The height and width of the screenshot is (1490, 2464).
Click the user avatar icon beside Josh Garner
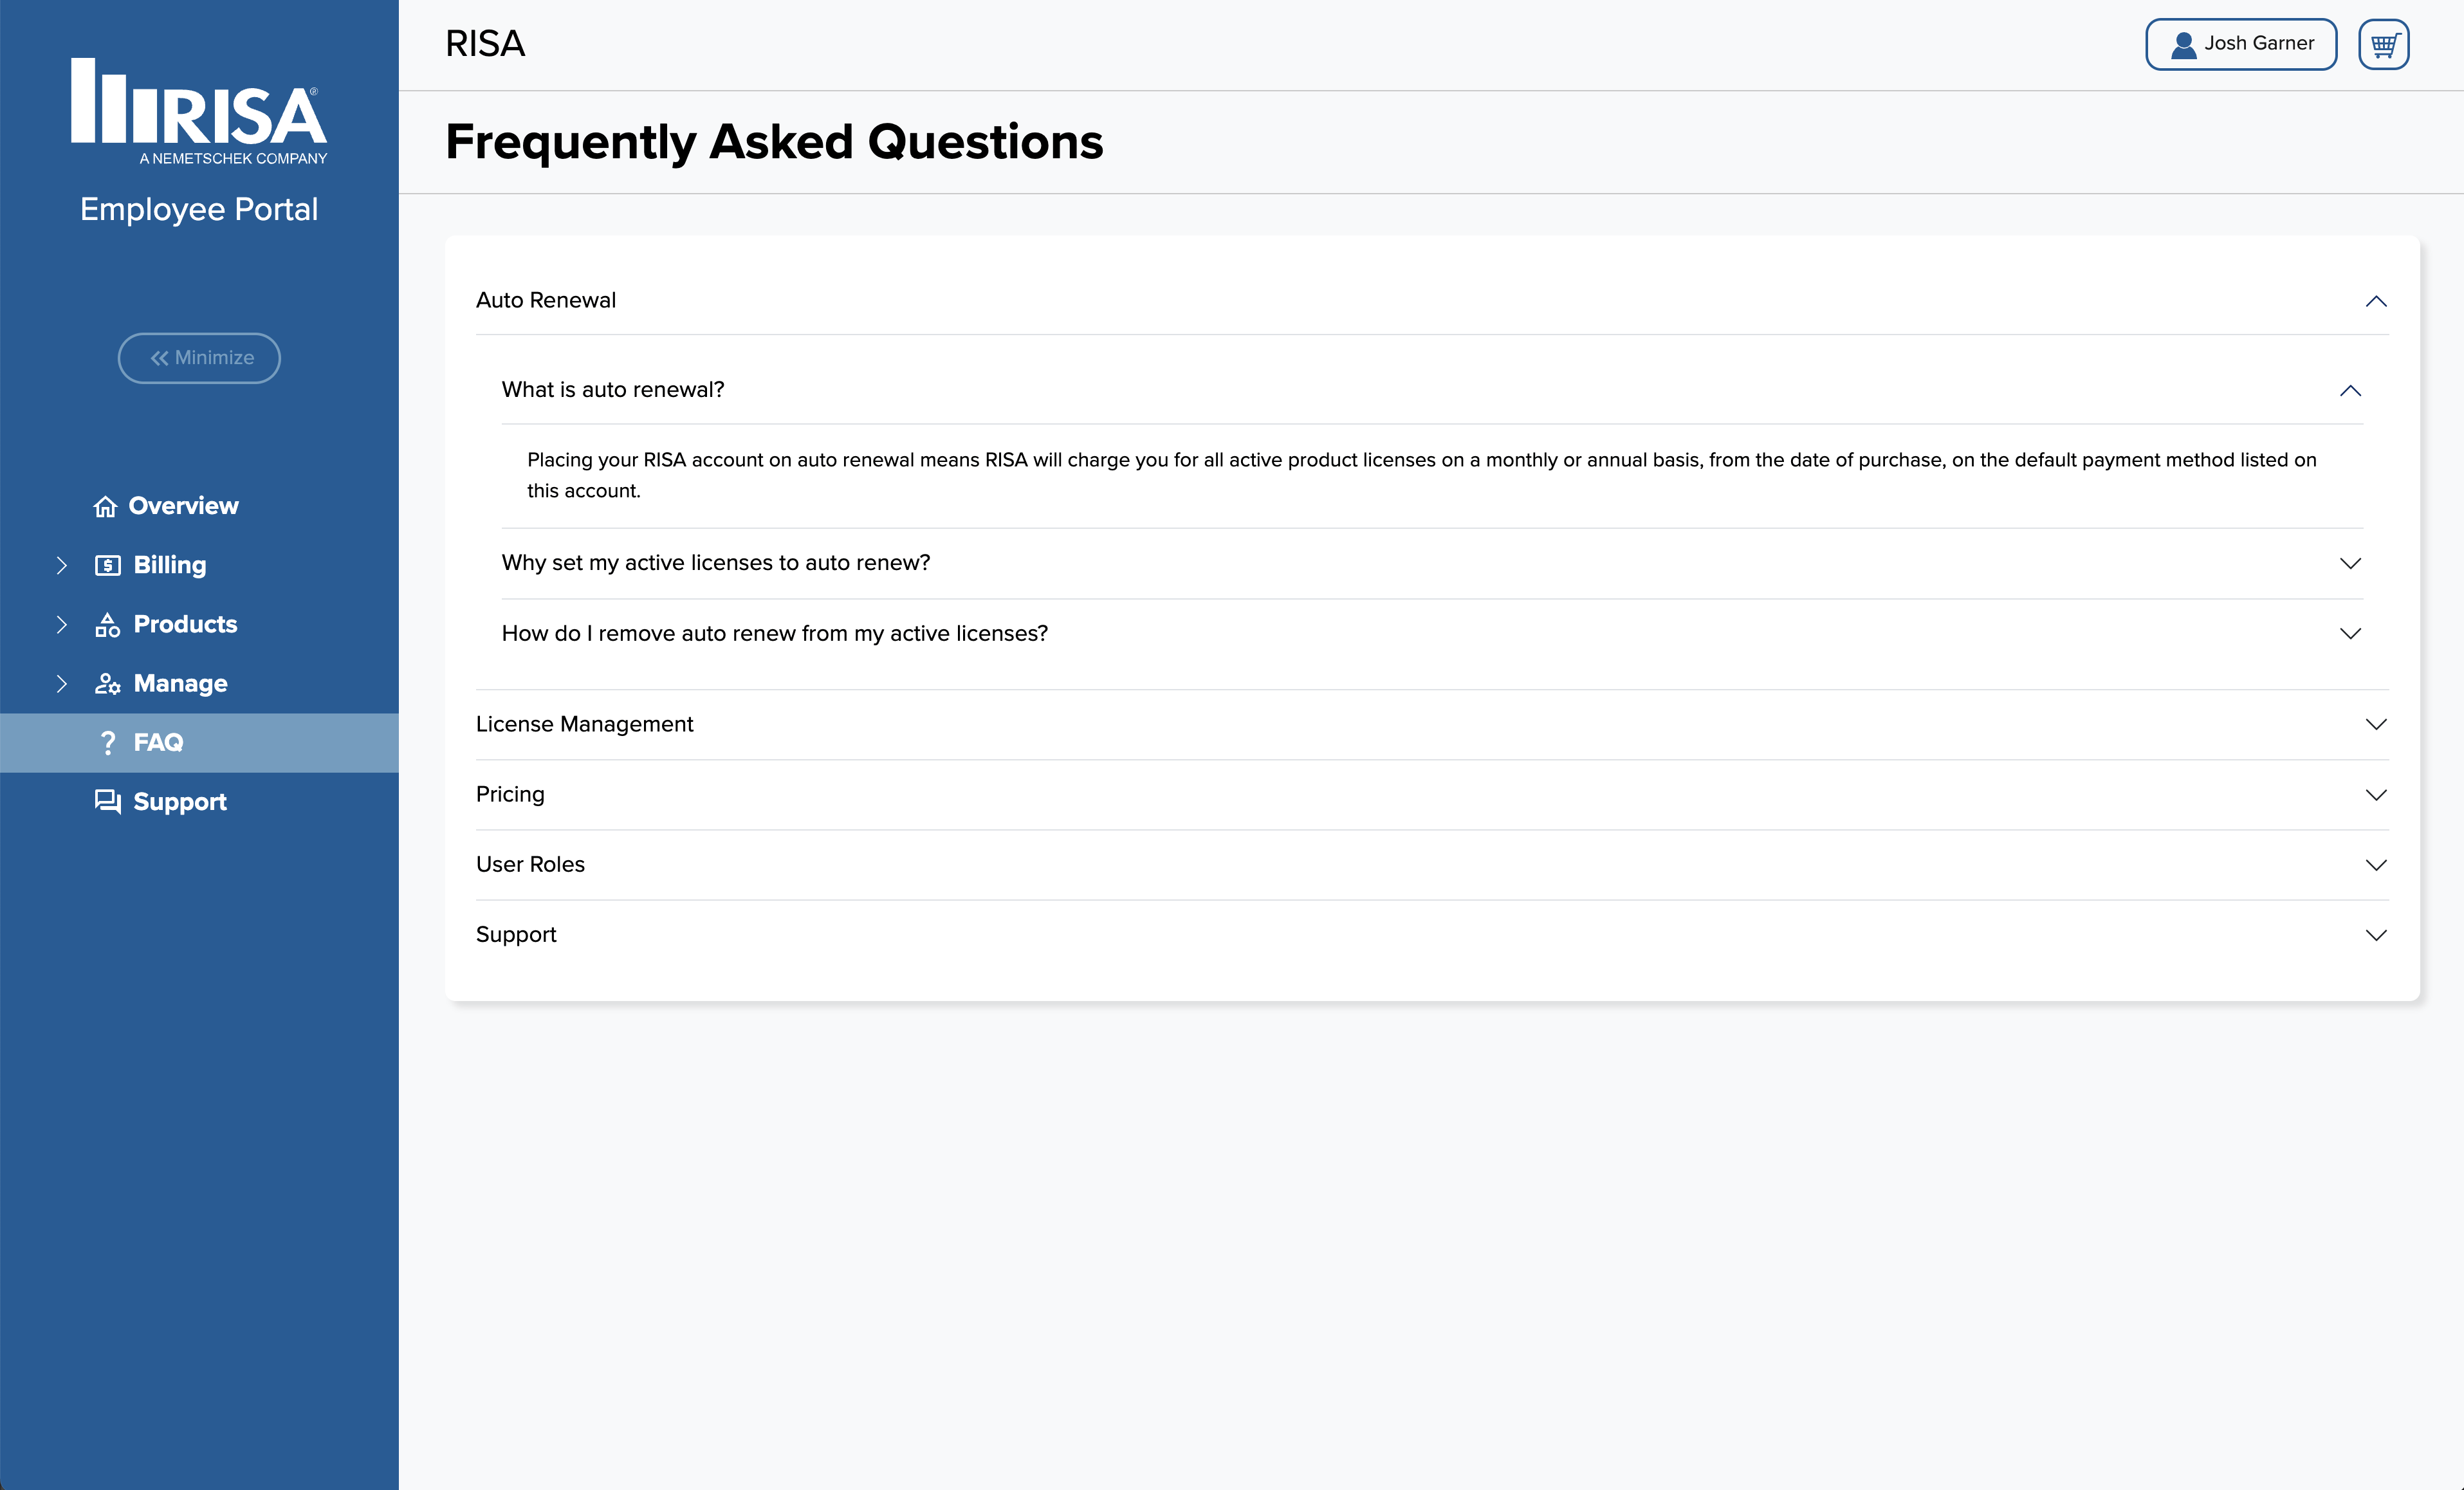pos(2183,45)
